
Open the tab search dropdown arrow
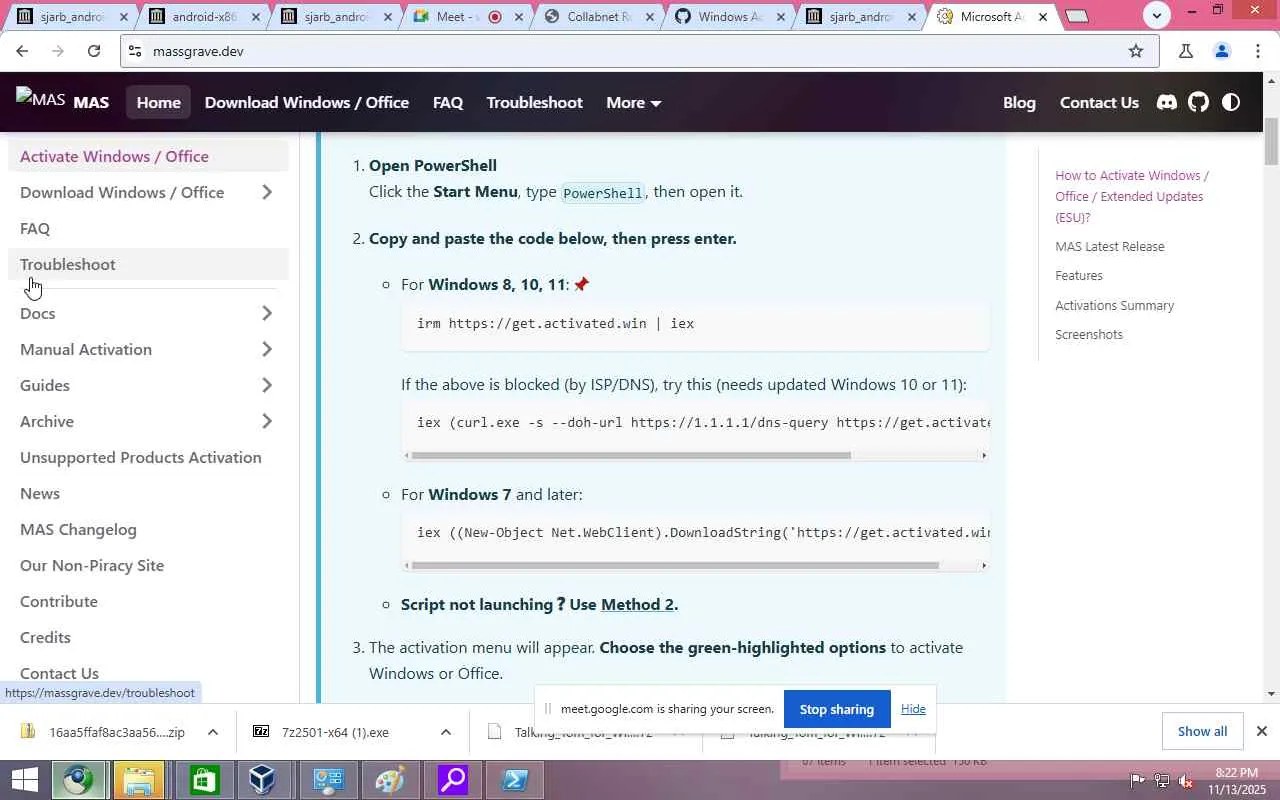[x=1156, y=15]
